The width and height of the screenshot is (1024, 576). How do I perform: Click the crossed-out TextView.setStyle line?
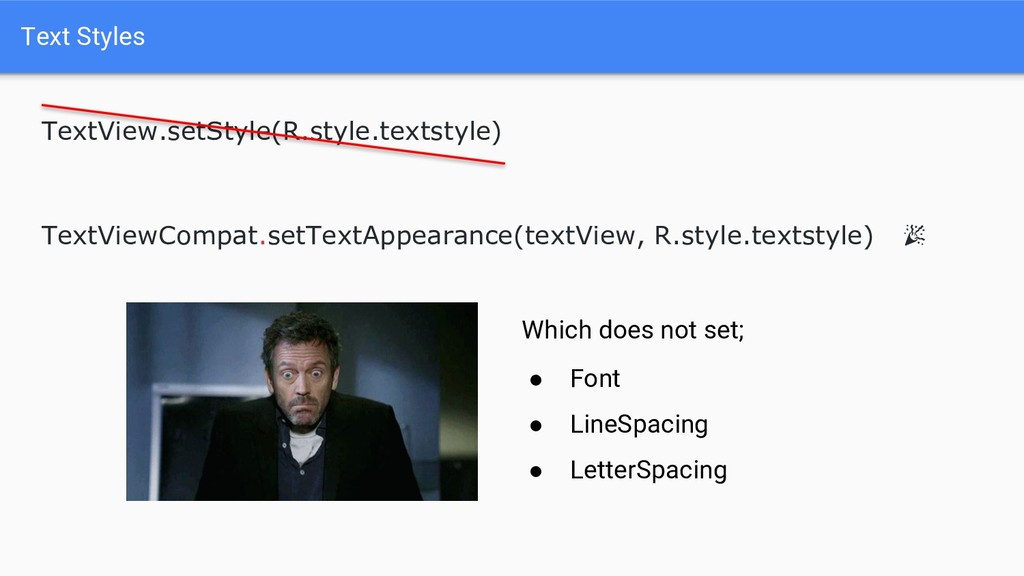tap(271, 131)
